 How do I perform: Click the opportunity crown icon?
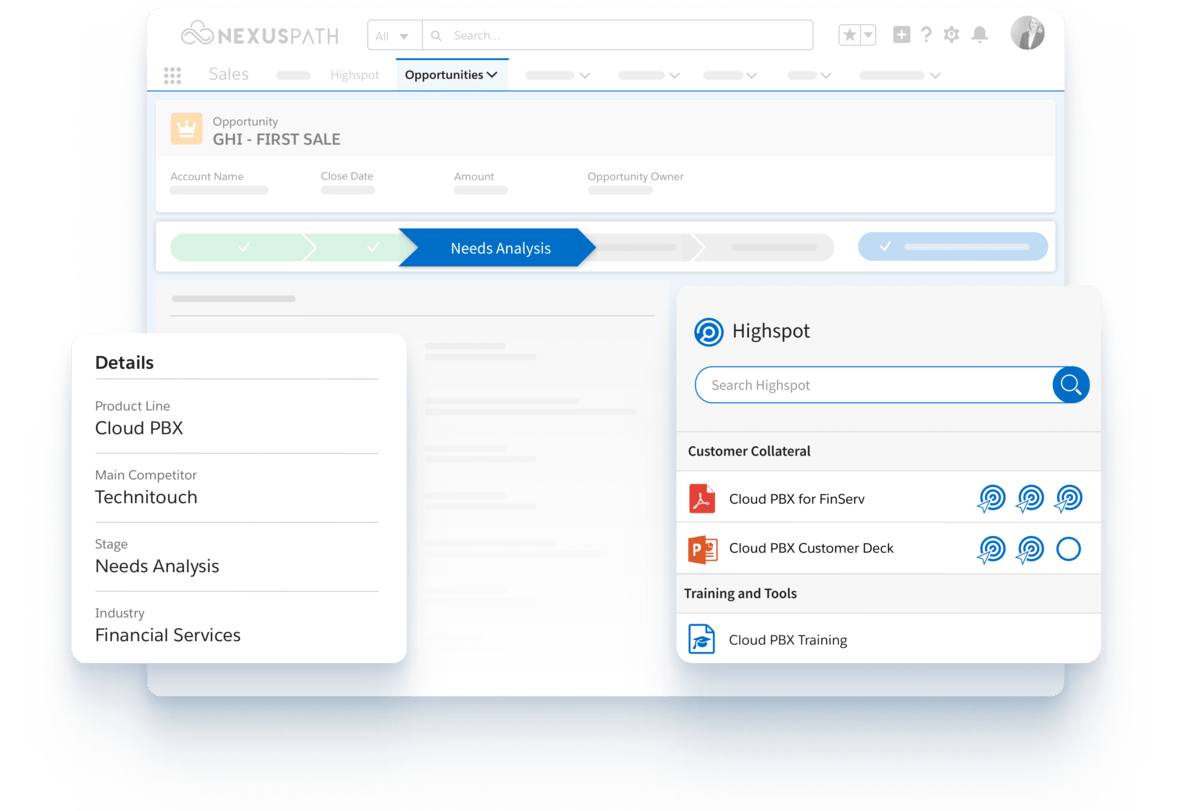coord(187,129)
